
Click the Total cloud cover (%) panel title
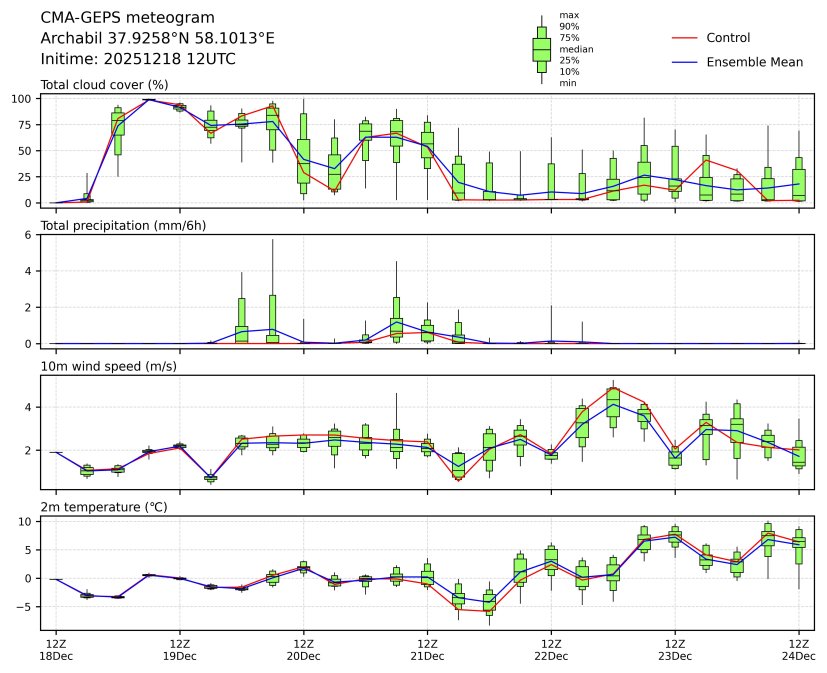104,85
